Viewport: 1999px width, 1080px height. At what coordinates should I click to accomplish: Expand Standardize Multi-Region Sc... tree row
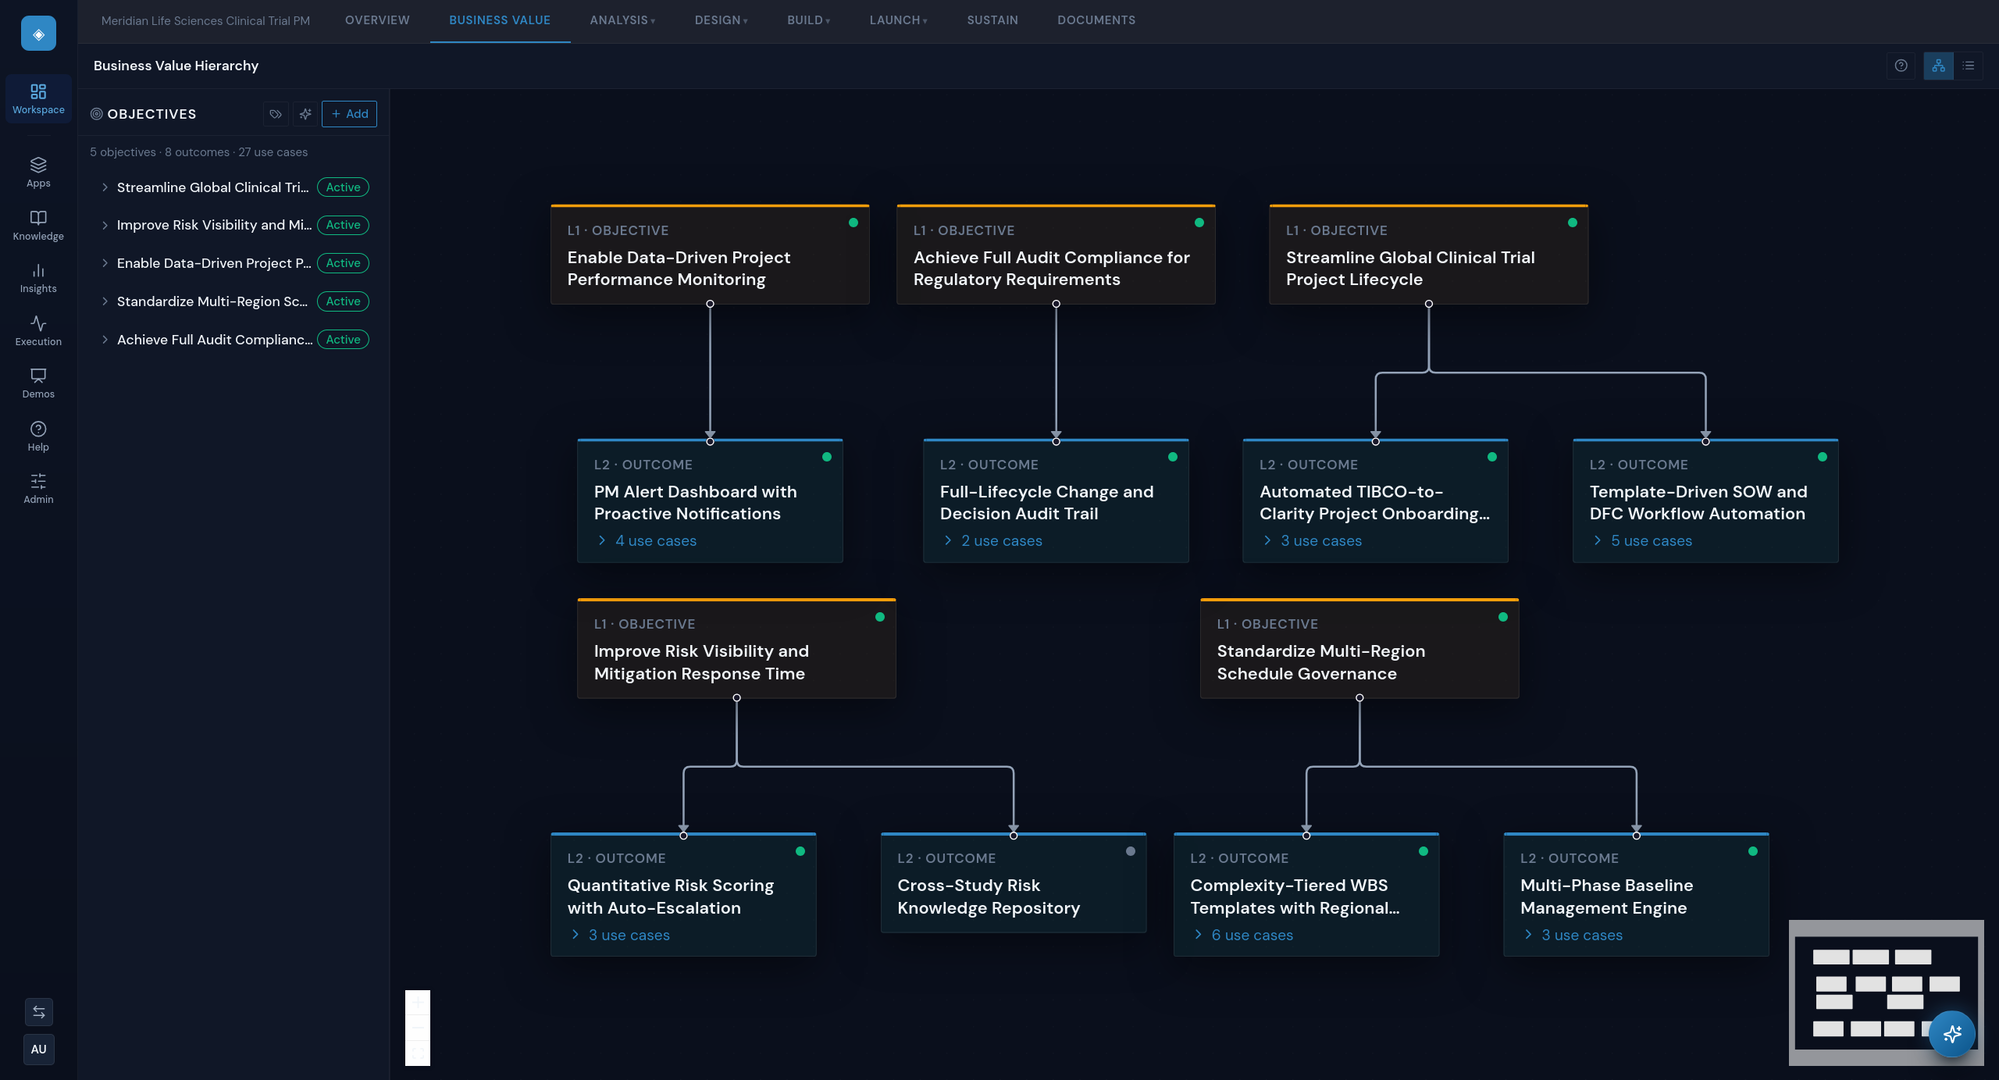click(x=104, y=301)
